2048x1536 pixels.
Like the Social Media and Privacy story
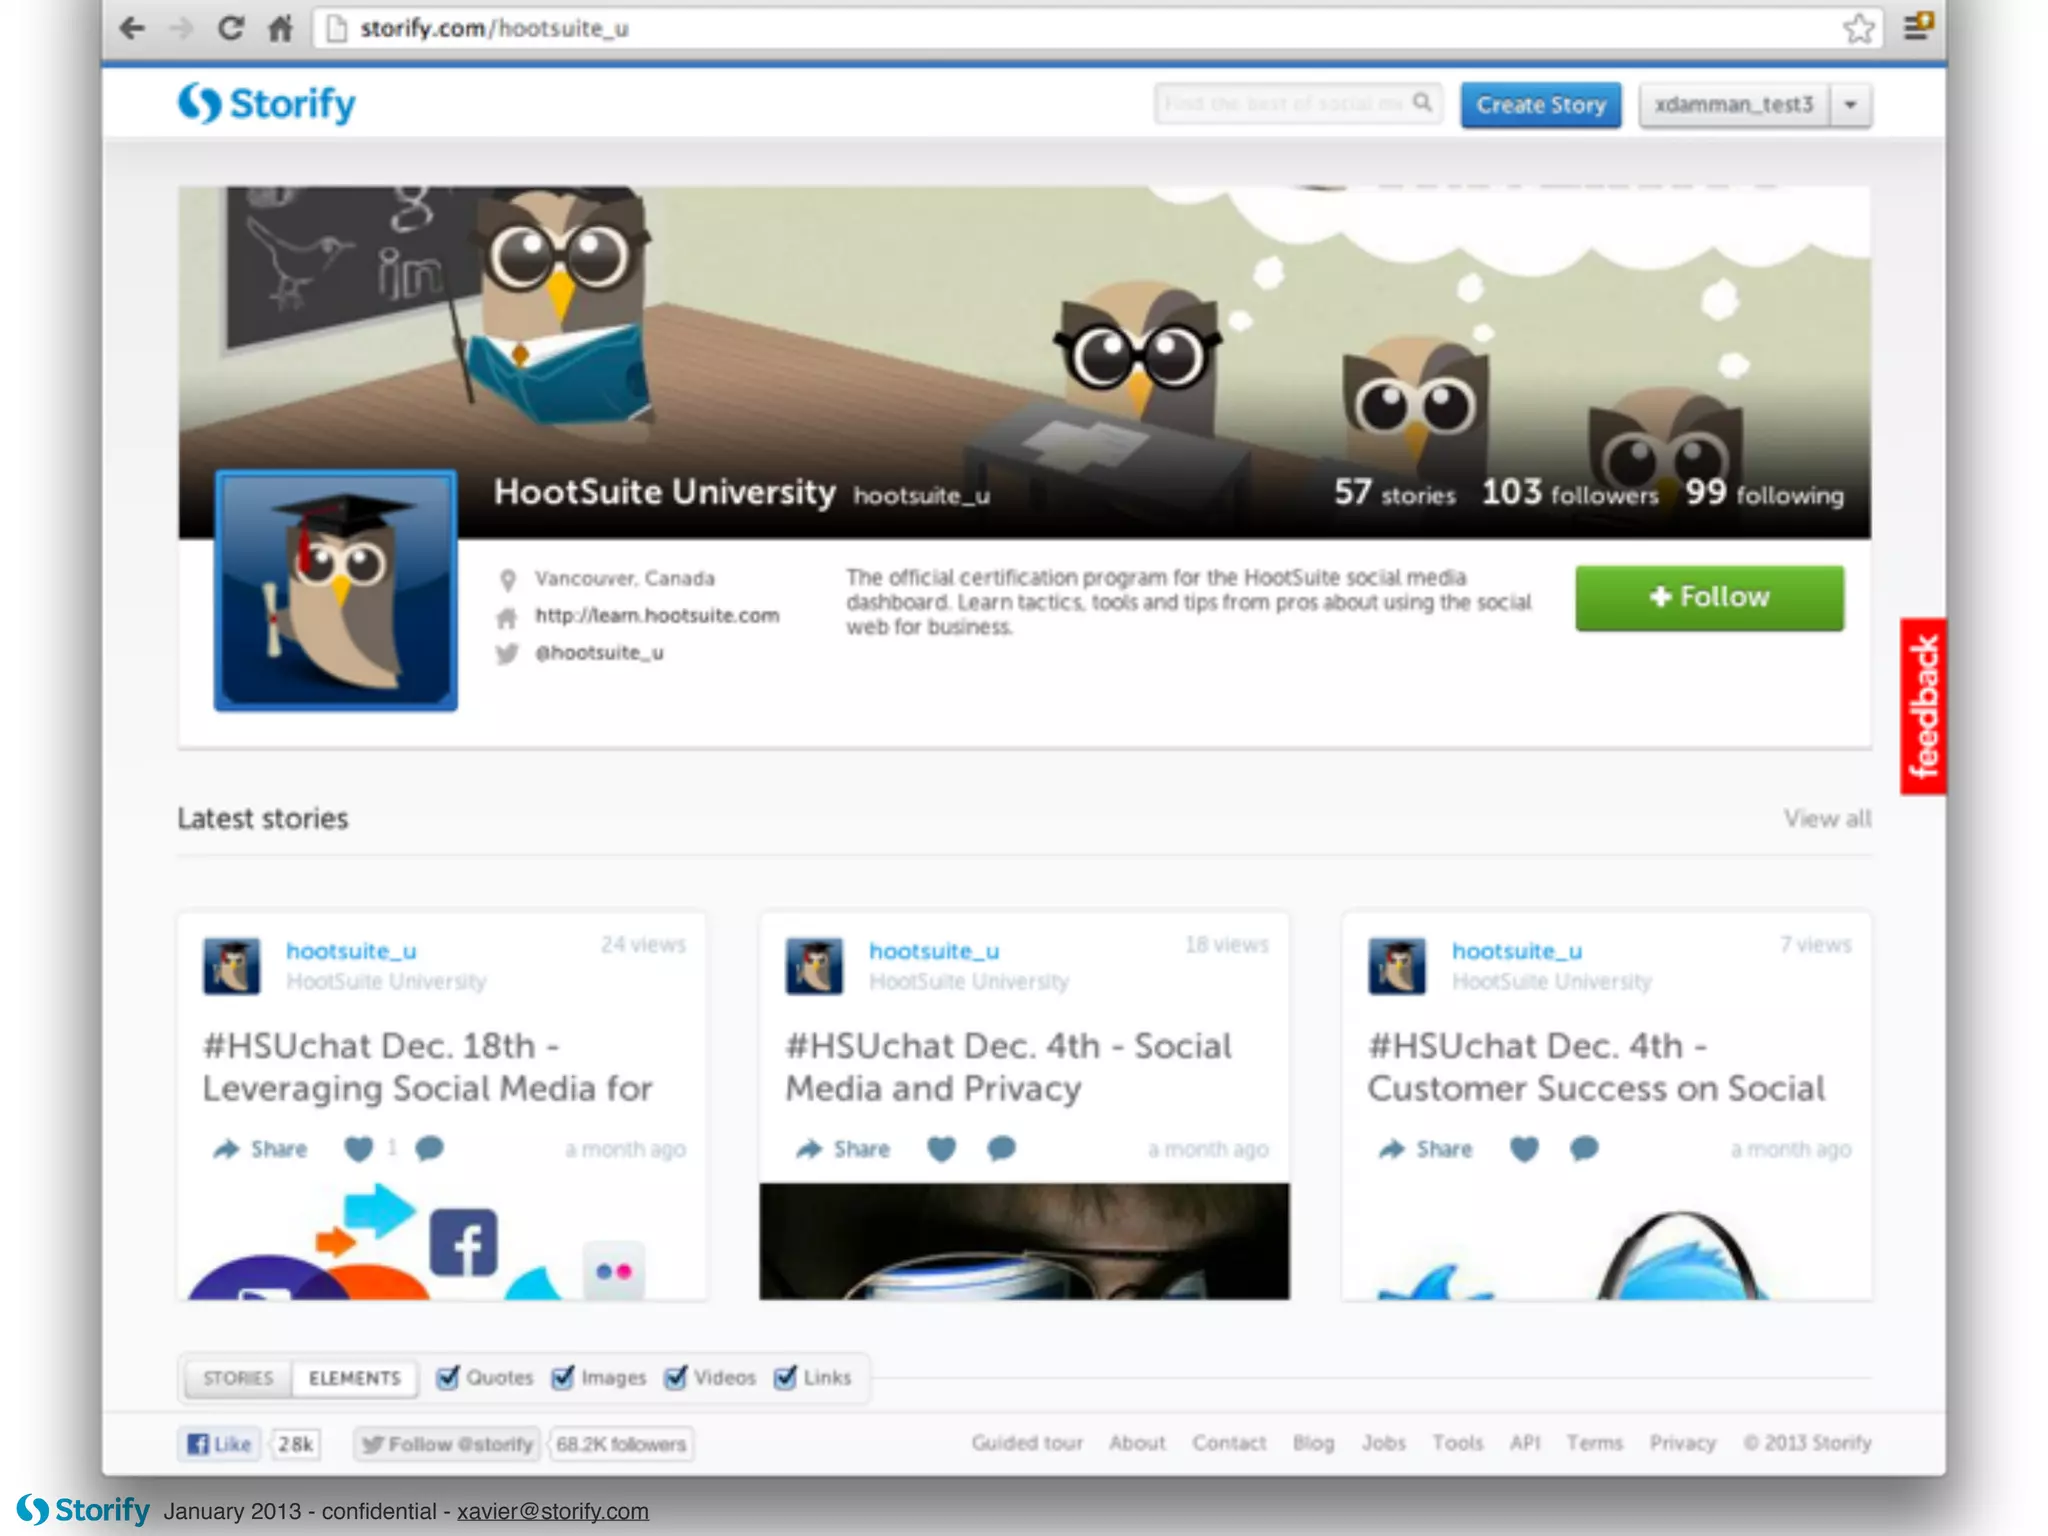pyautogui.click(x=941, y=1149)
